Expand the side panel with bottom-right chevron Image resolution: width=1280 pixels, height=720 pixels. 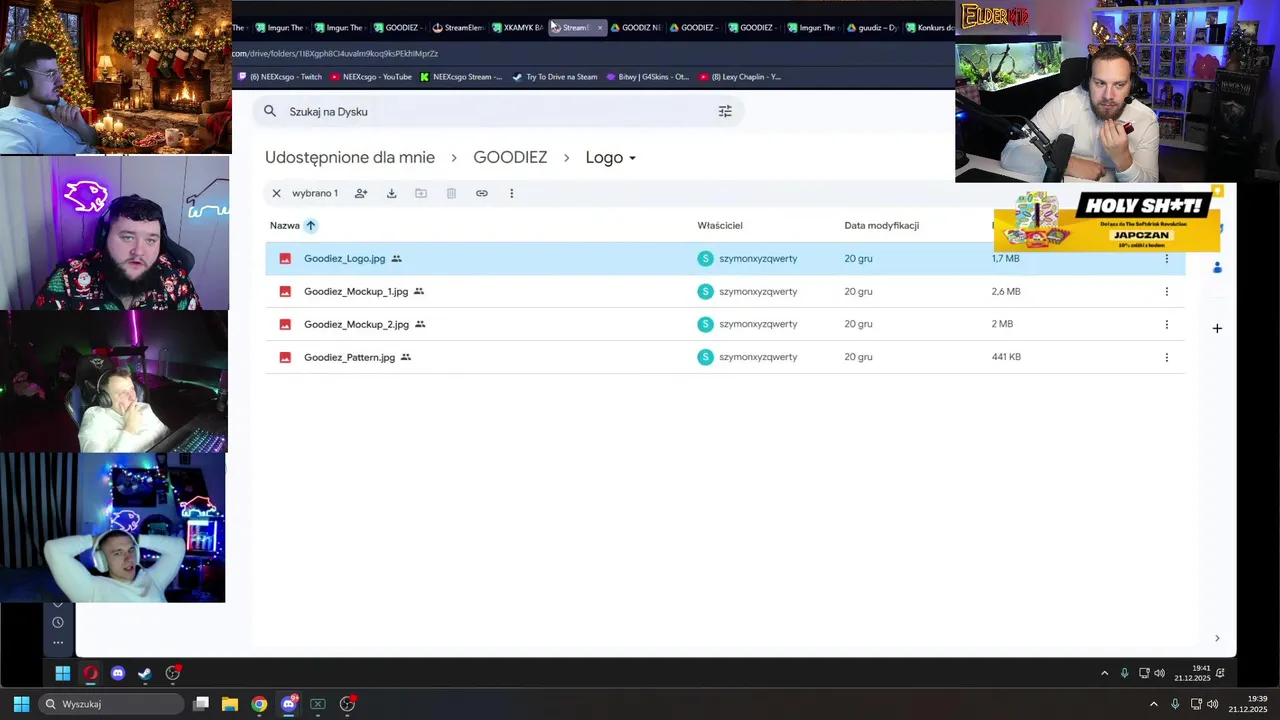click(1217, 638)
